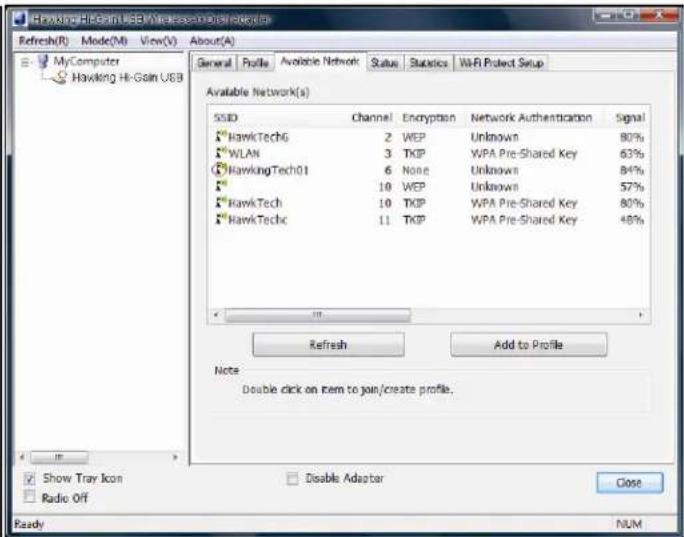Open the View(V) menu
The height and width of the screenshot is (537, 684).
158,41
